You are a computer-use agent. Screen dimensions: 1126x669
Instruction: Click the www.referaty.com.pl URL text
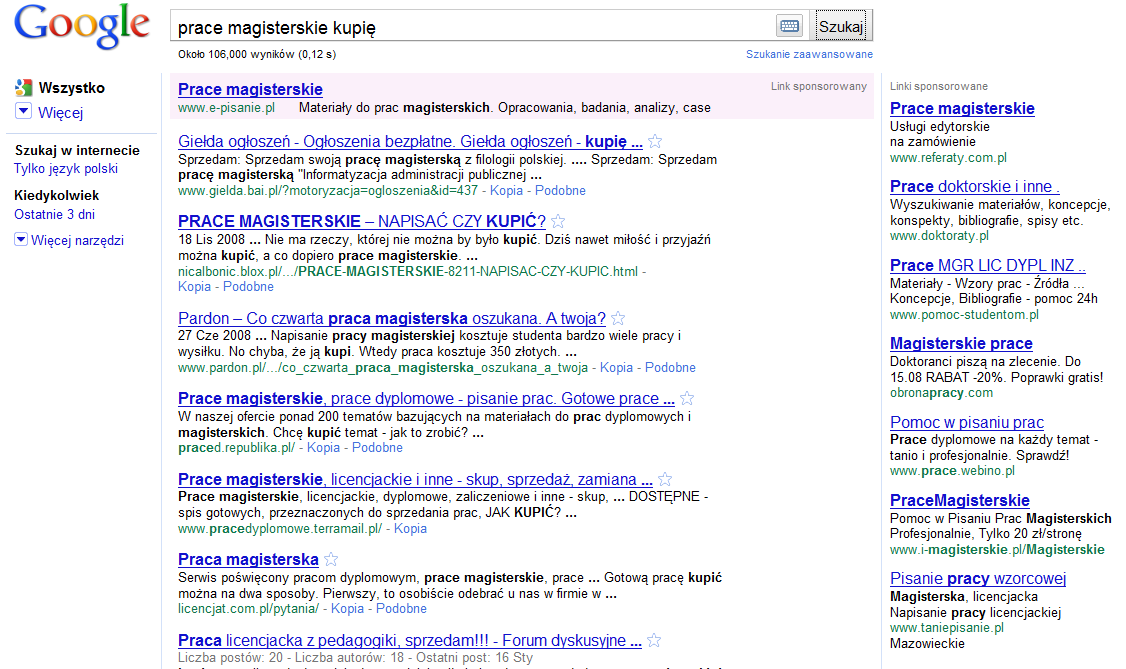click(x=948, y=158)
